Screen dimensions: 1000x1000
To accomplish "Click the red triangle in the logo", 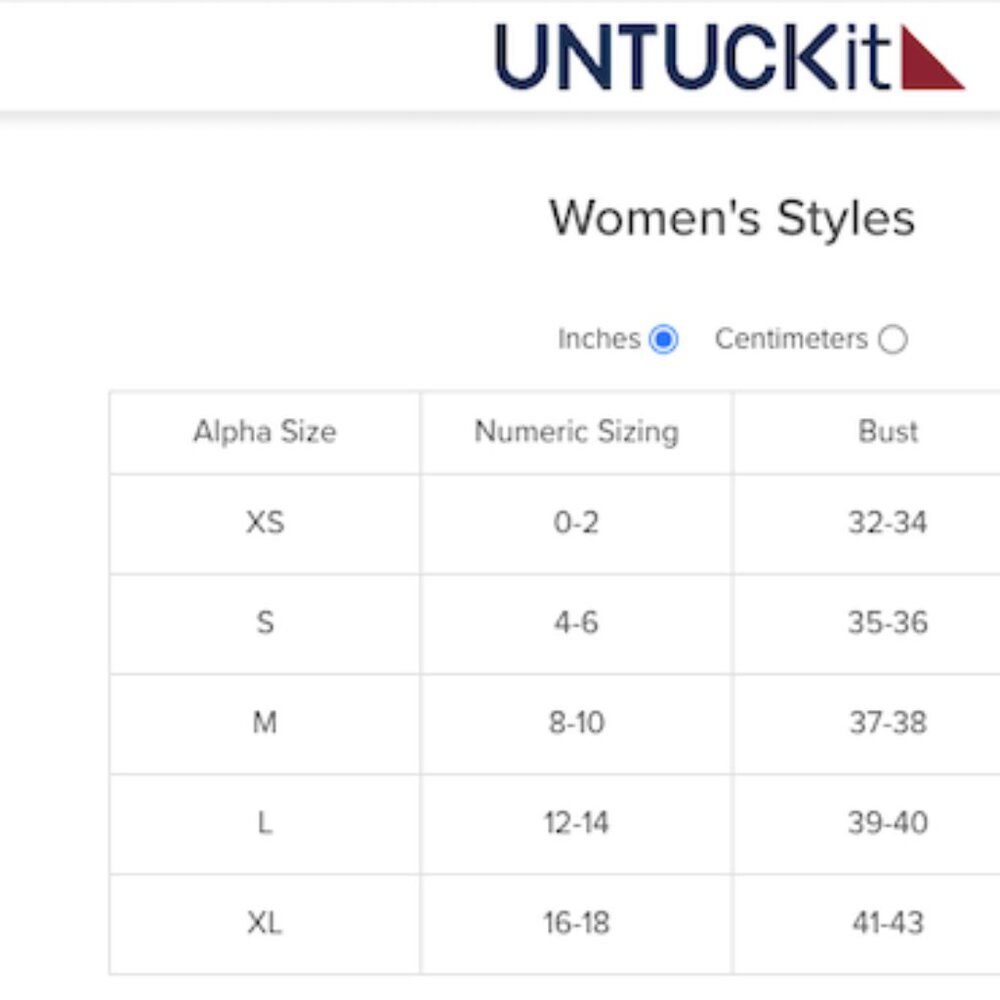I will [x=932, y=57].
